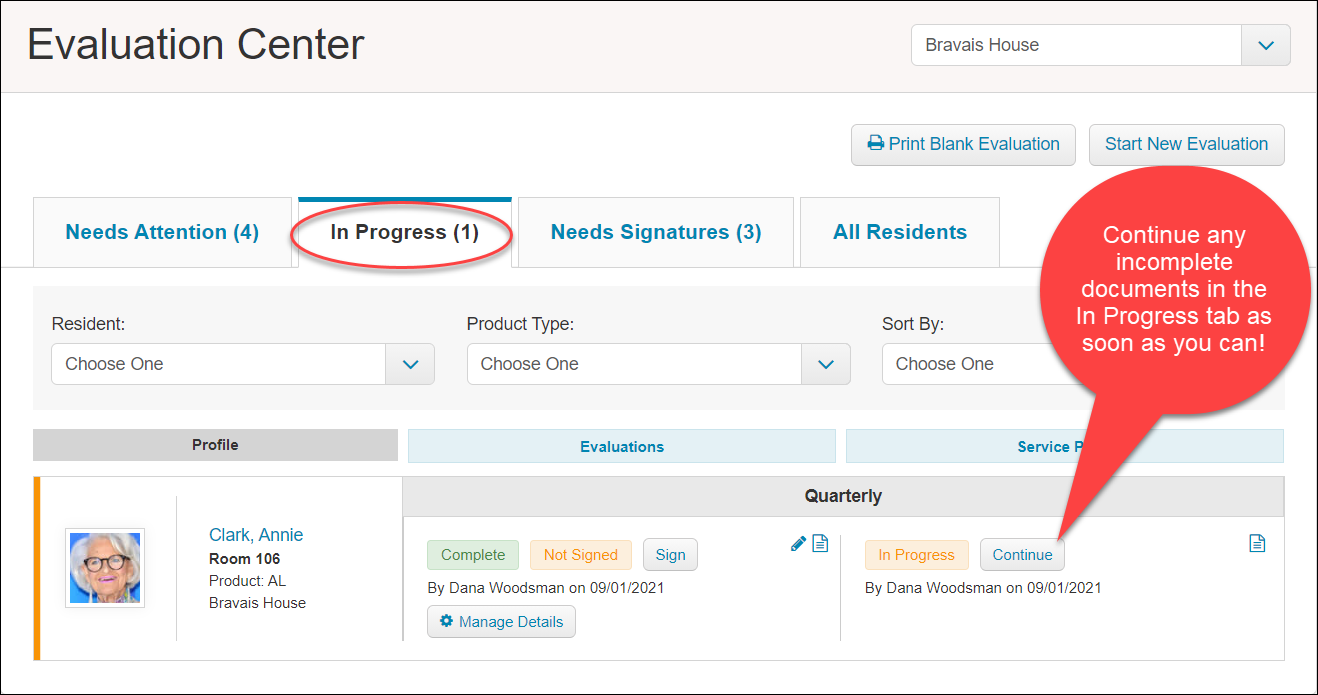Screen dimensions: 1318x695
Task: Click the Sign button
Action: (x=670, y=555)
